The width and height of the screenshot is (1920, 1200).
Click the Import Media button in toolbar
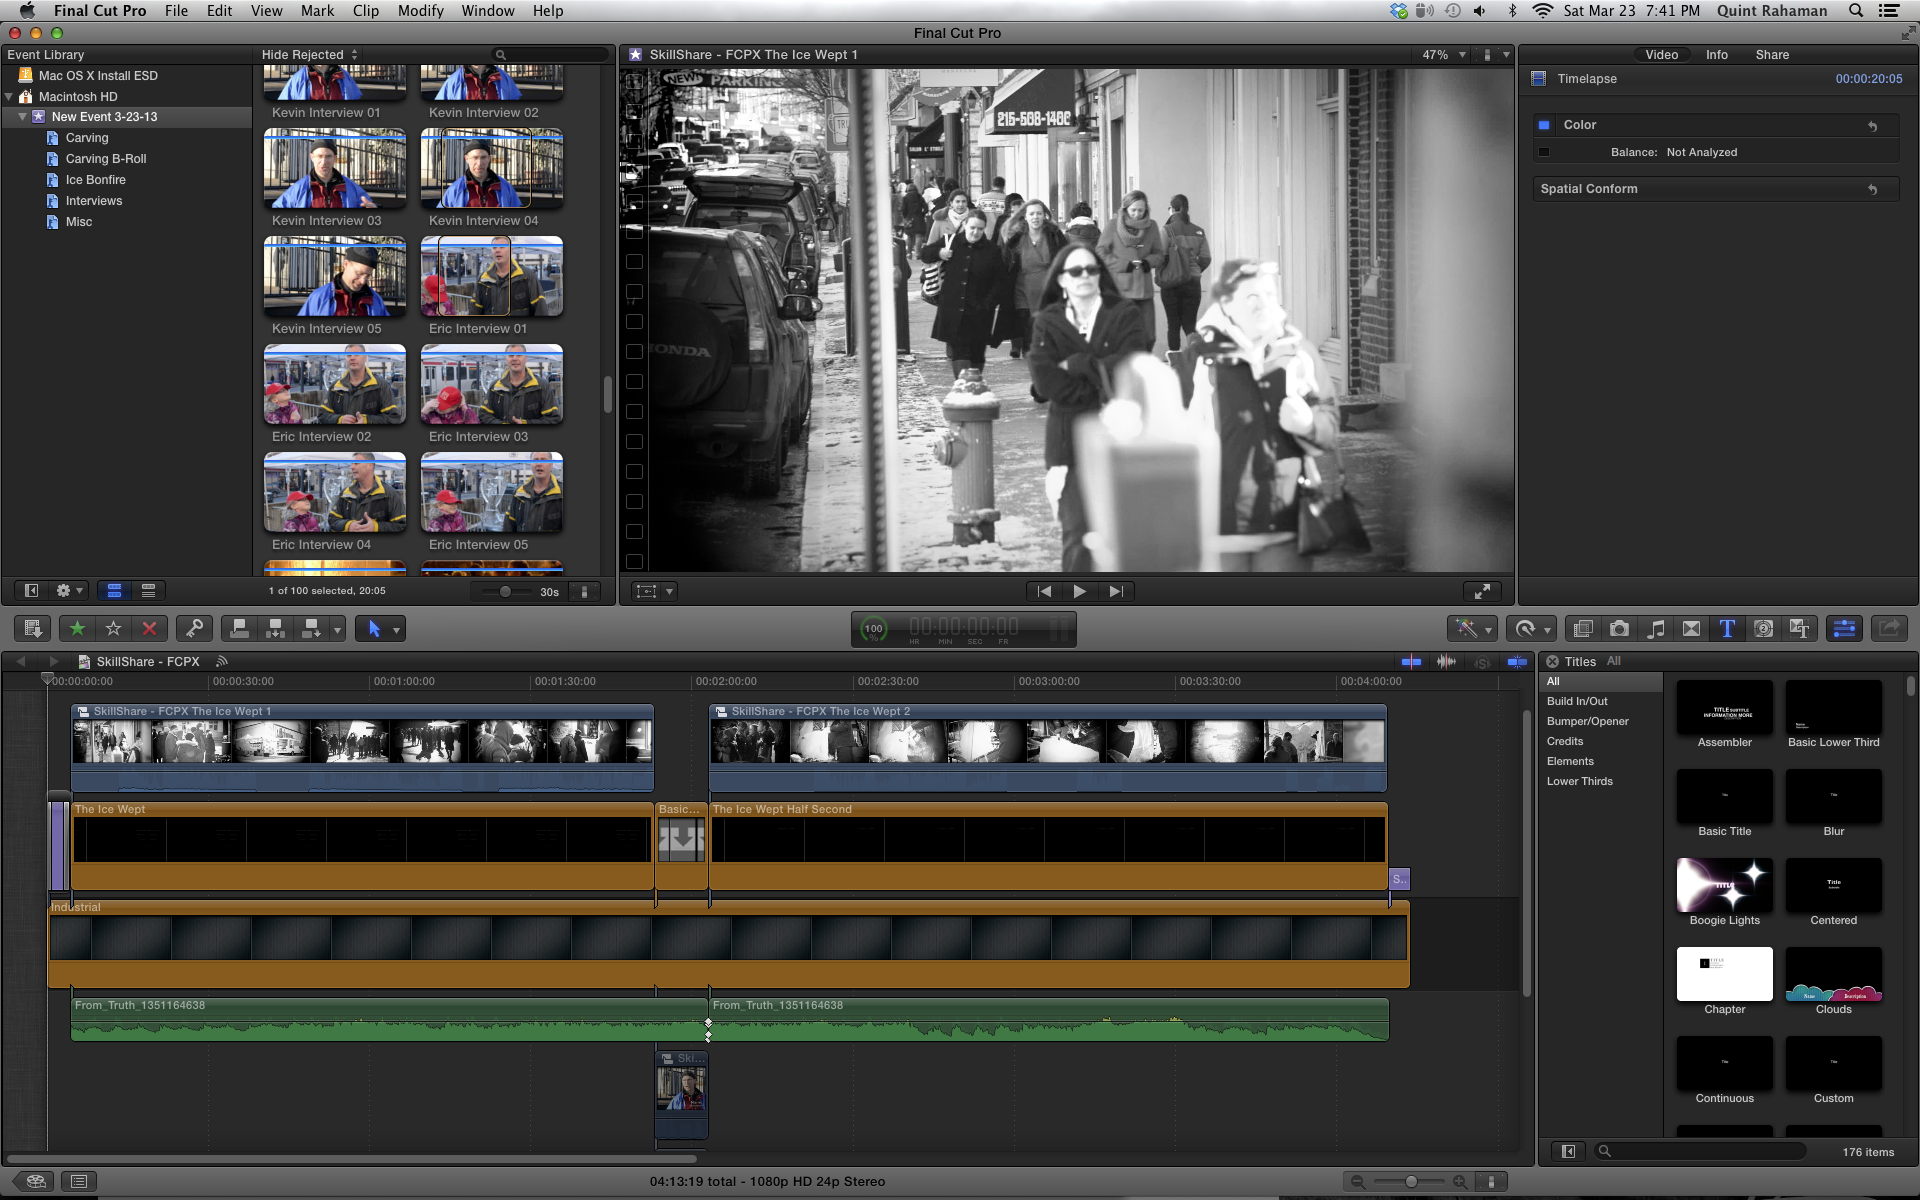[32, 629]
